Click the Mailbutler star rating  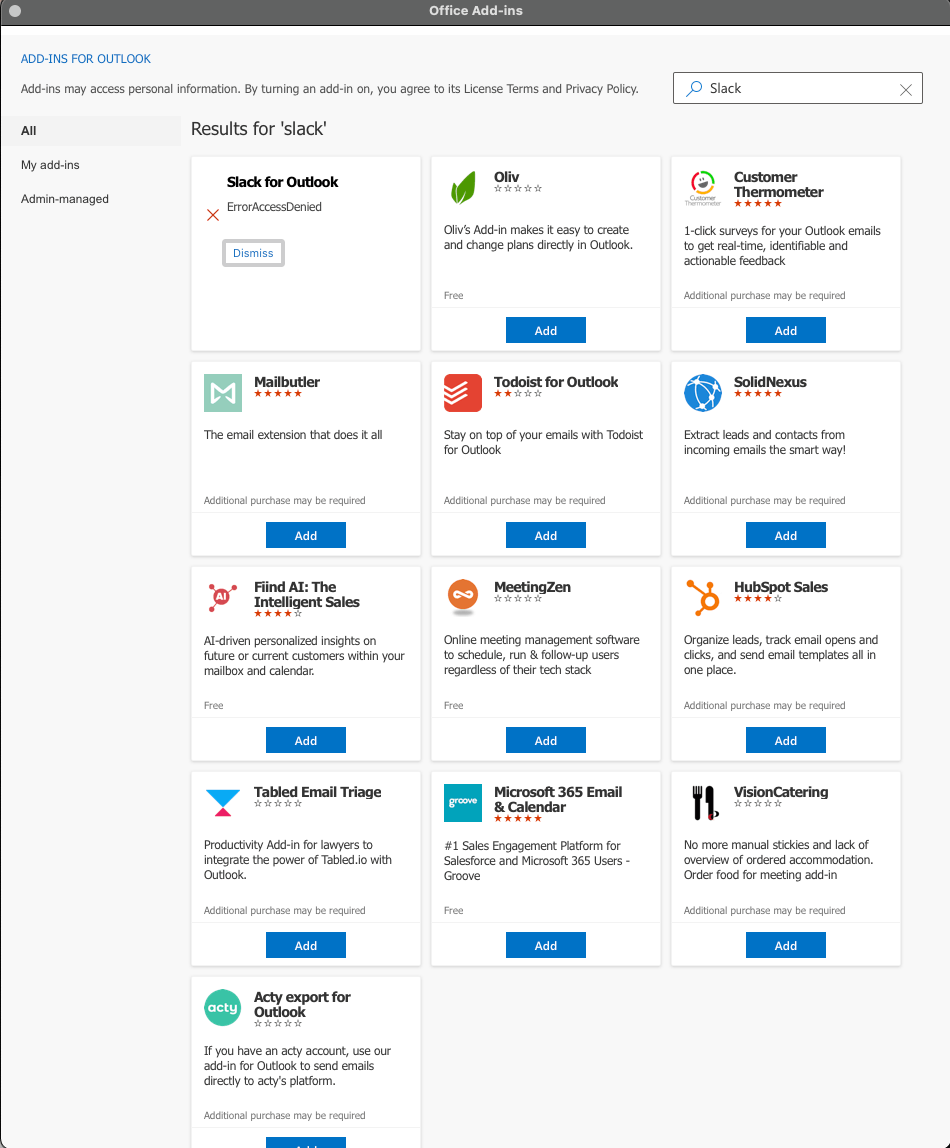[x=277, y=394]
